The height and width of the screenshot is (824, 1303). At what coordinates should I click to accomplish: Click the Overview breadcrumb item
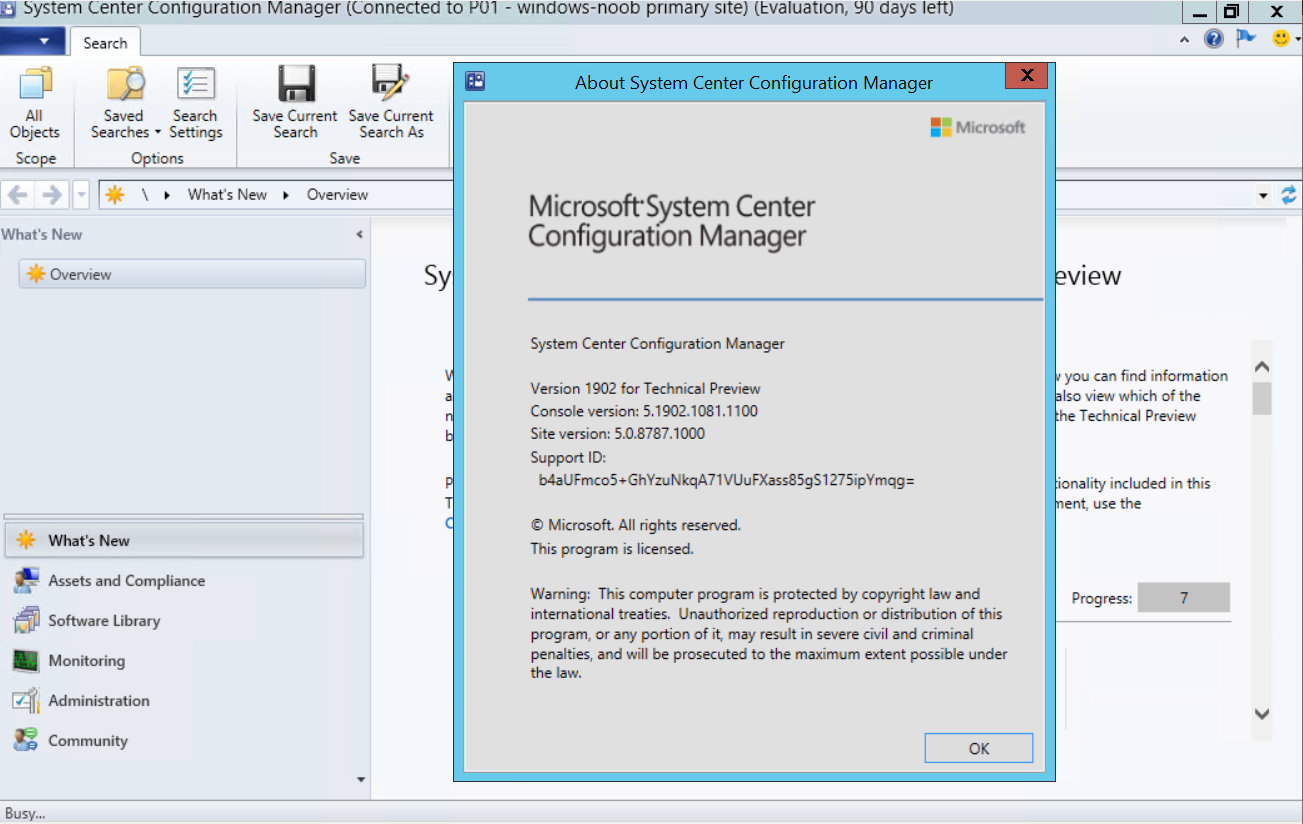[337, 195]
